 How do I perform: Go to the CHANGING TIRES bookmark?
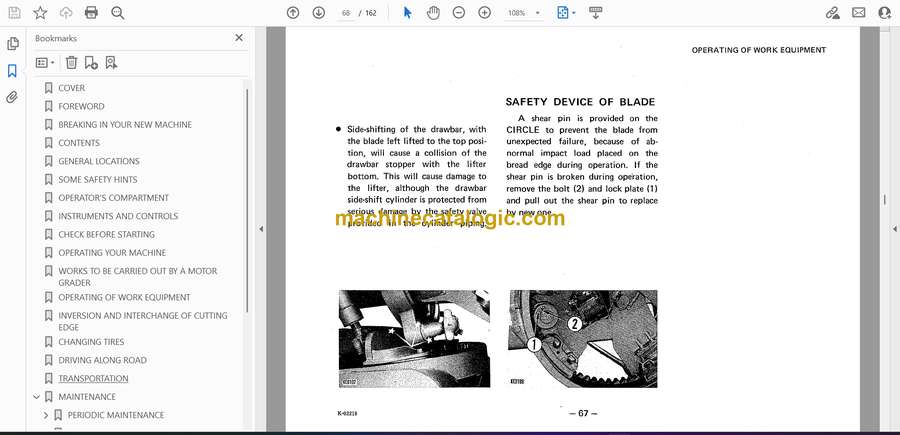[x=91, y=341]
